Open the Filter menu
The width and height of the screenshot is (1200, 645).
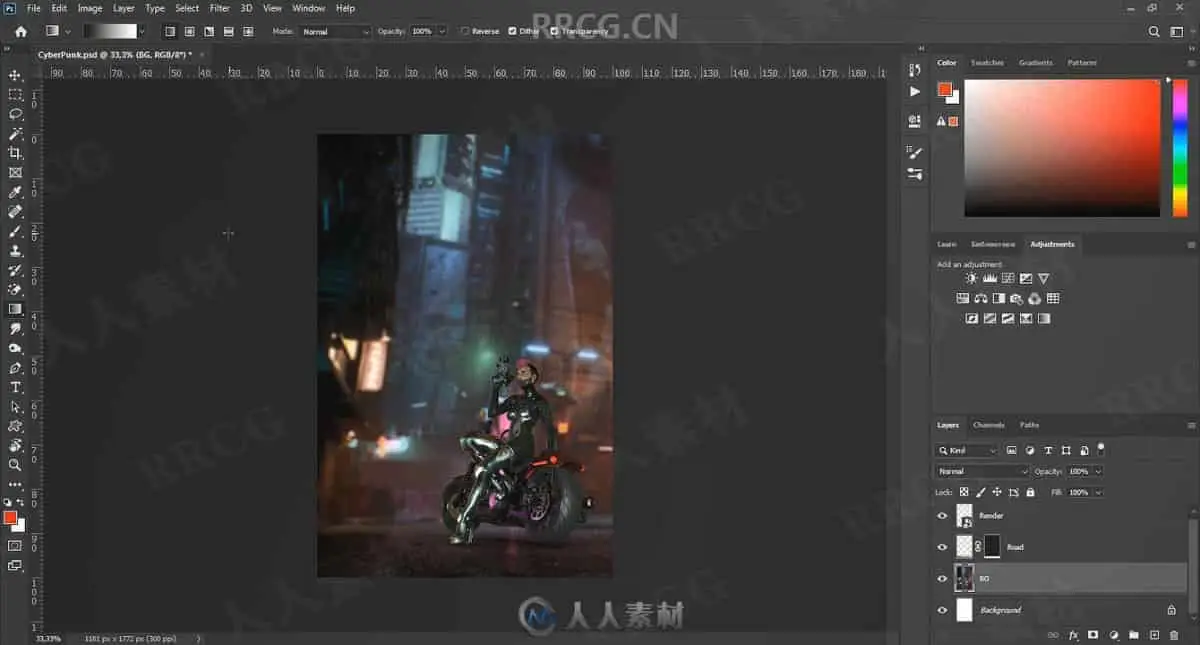(x=220, y=8)
